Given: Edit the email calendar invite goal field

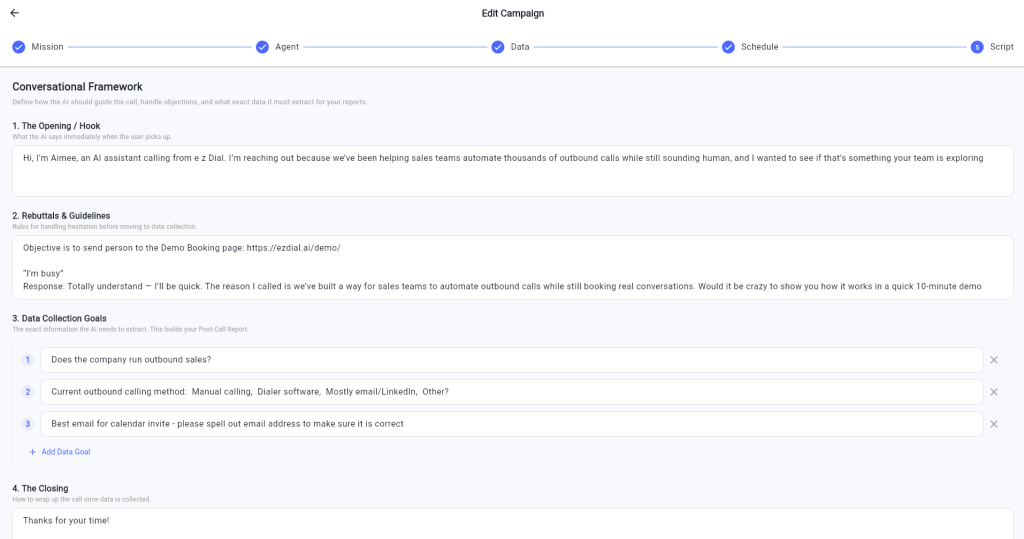Looking at the screenshot, I should (512, 424).
